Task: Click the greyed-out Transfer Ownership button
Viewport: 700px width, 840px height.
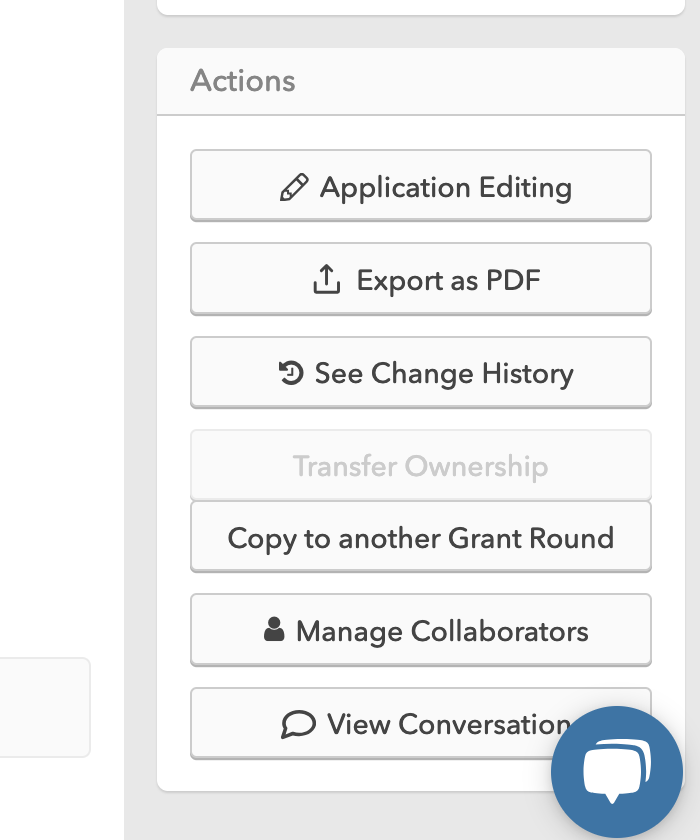Action: [421, 465]
